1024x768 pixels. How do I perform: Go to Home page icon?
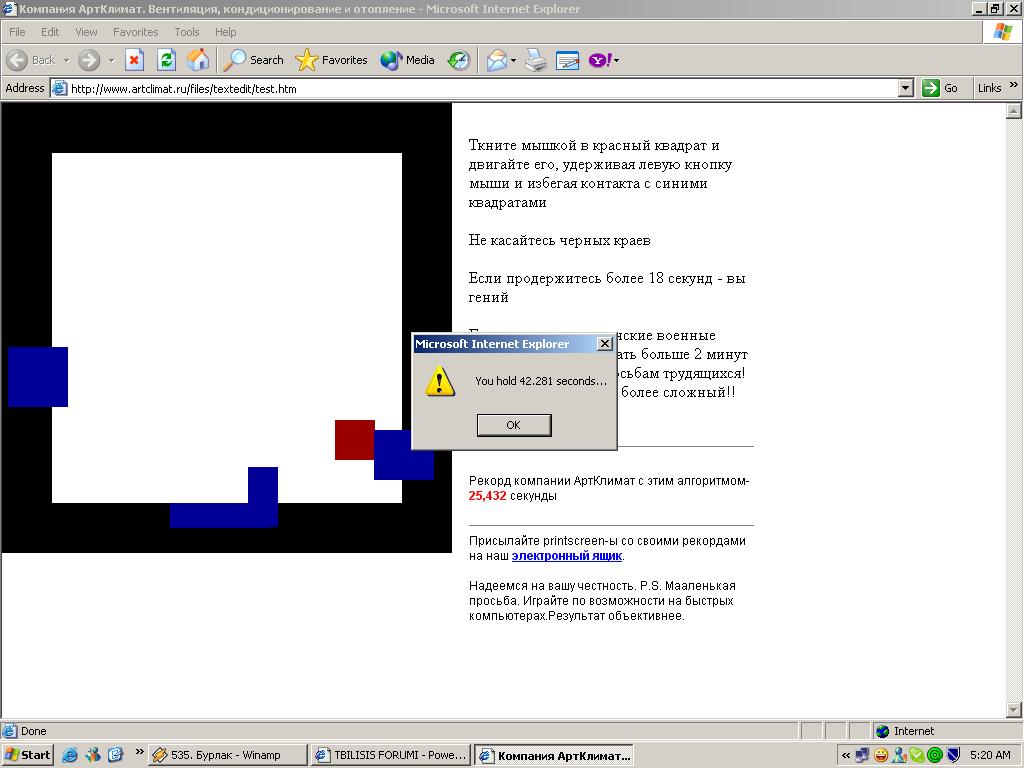coord(198,60)
